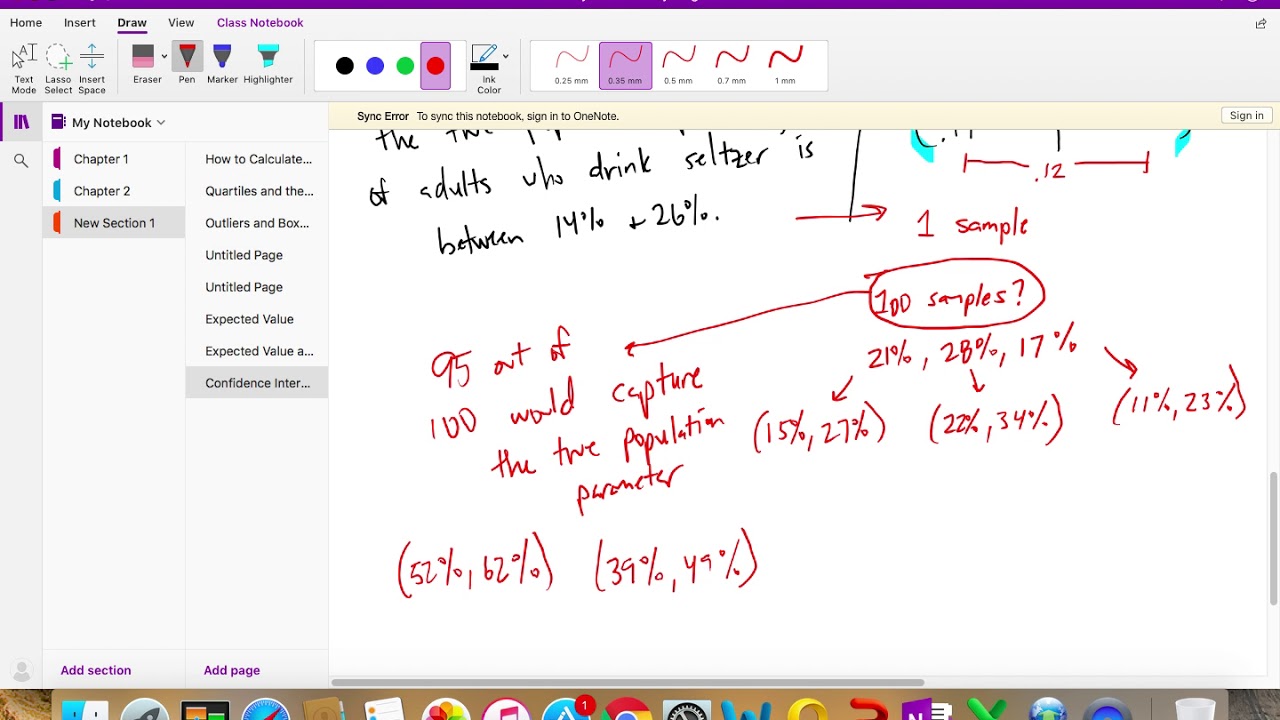Click the vertical scrollbar thumb
Screen dimensions: 1280x720
[1273, 538]
